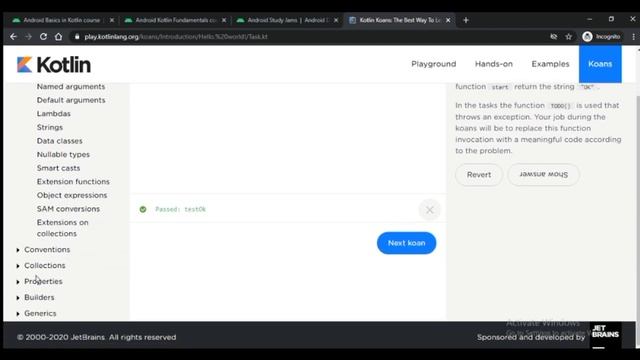Open the Hands-on nav item
Image resolution: width=640 pixels, height=360 pixels.
coord(493,64)
